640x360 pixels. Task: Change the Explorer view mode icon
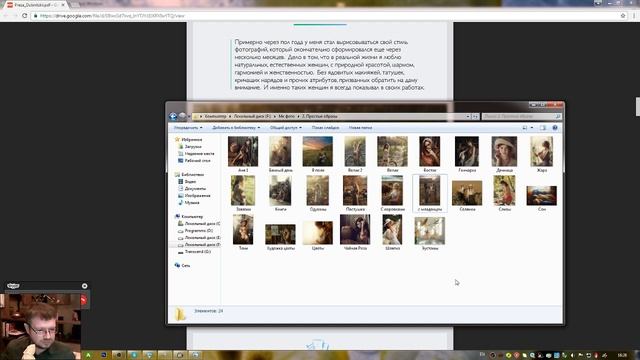coord(525,128)
